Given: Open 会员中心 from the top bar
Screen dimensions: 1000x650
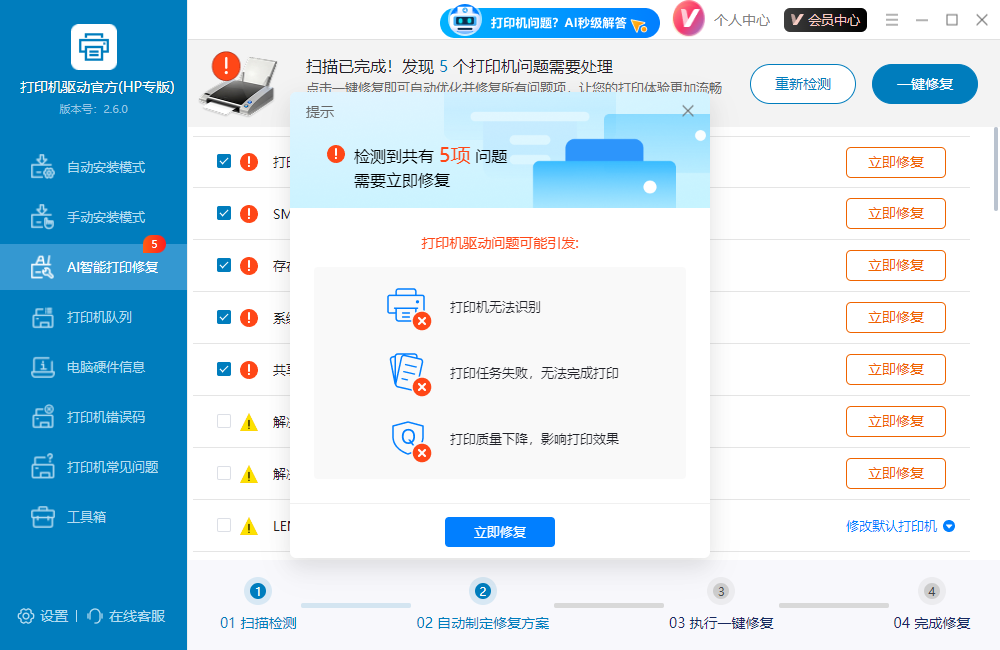Looking at the screenshot, I should (x=825, y=19).
